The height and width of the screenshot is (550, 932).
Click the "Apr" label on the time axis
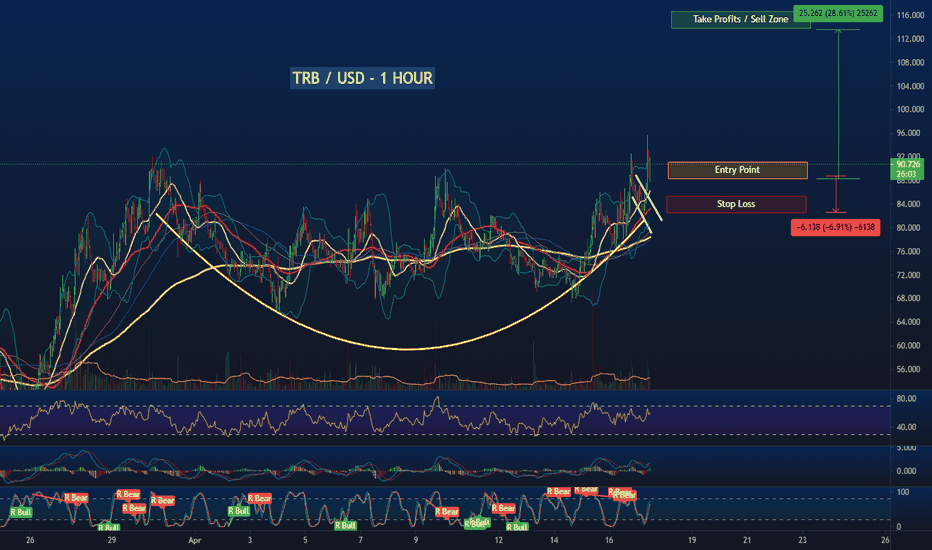[195, 540]
